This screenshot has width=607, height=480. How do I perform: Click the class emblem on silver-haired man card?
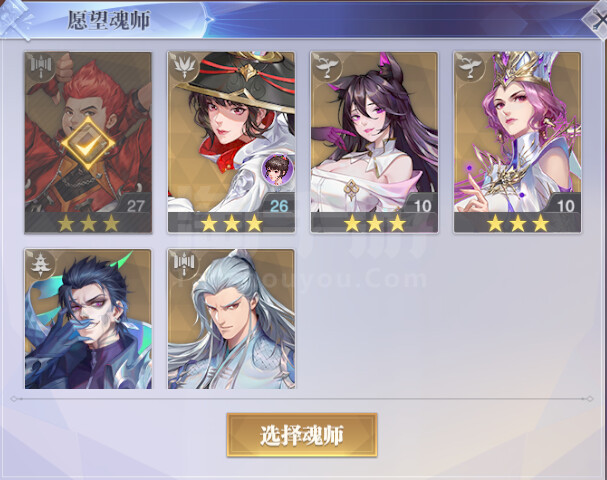tap(183, 264)
